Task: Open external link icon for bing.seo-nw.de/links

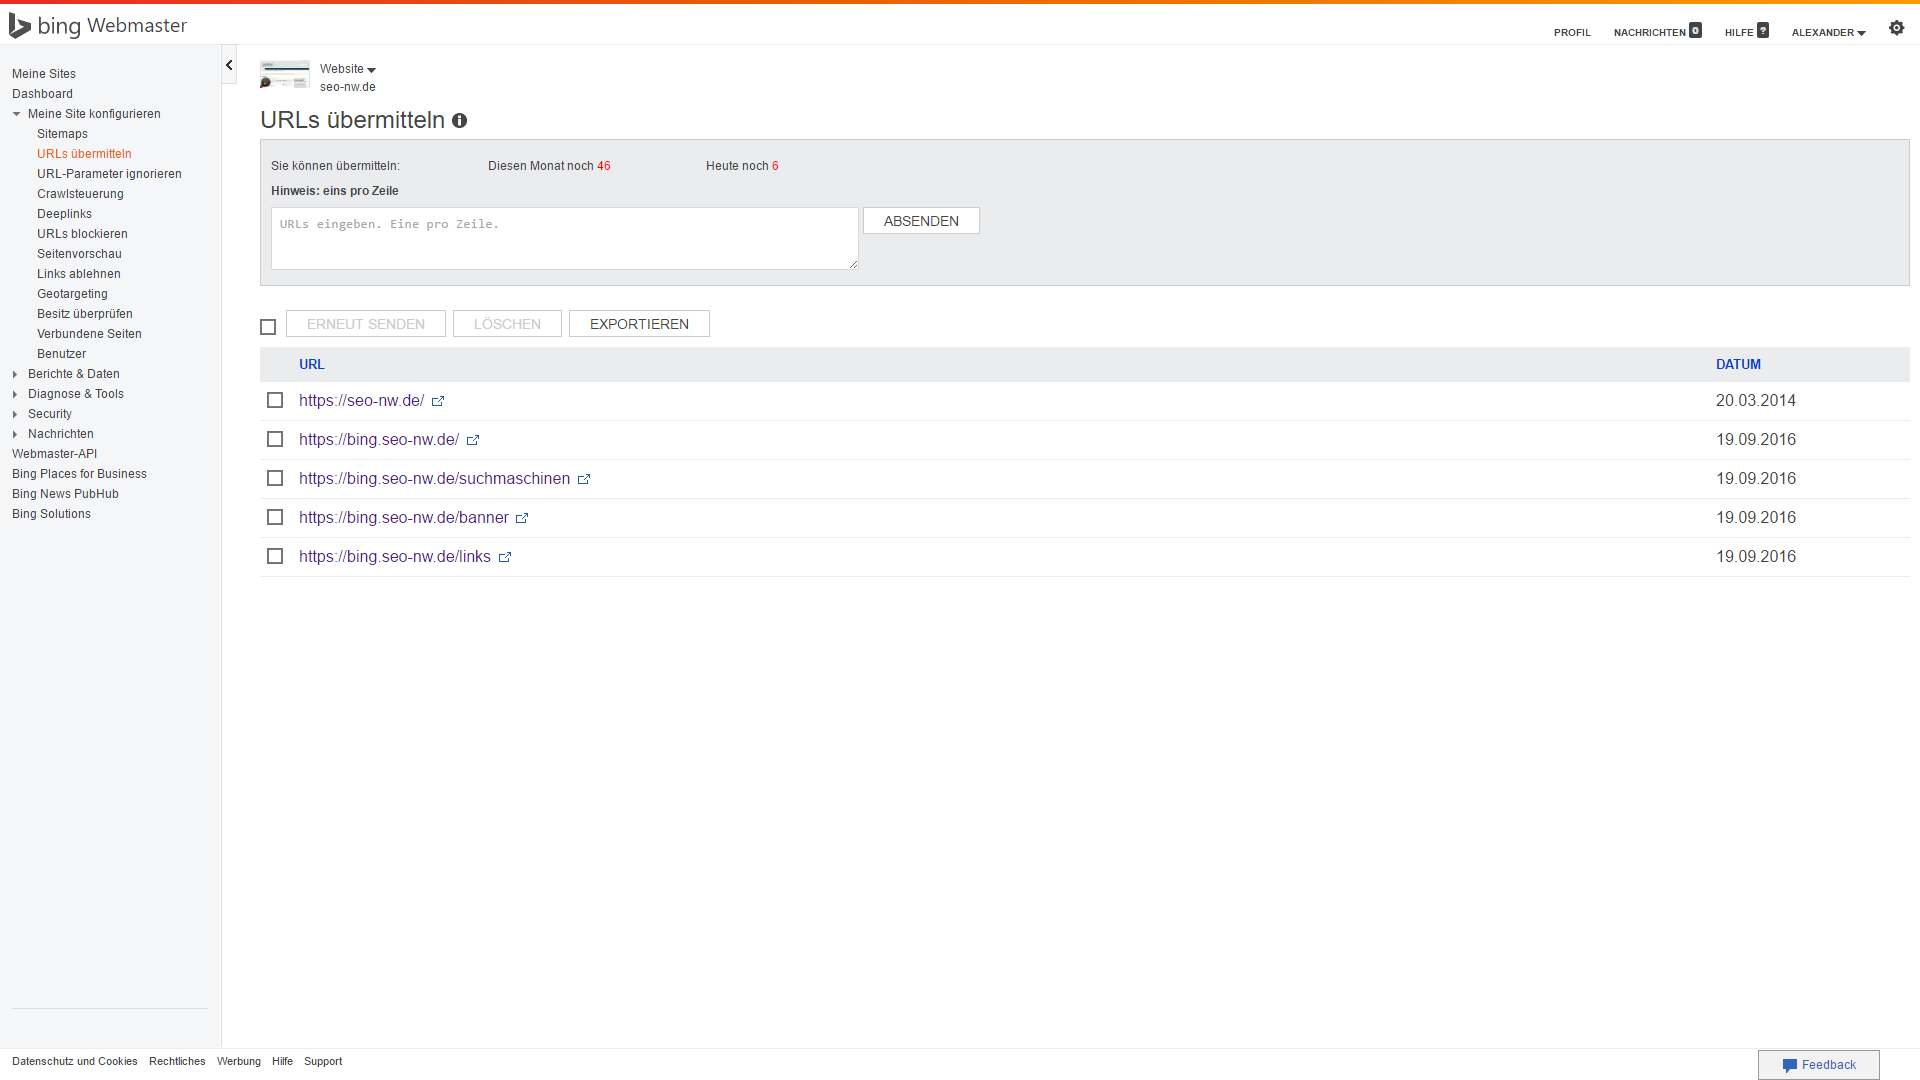Action: [505, 557]
